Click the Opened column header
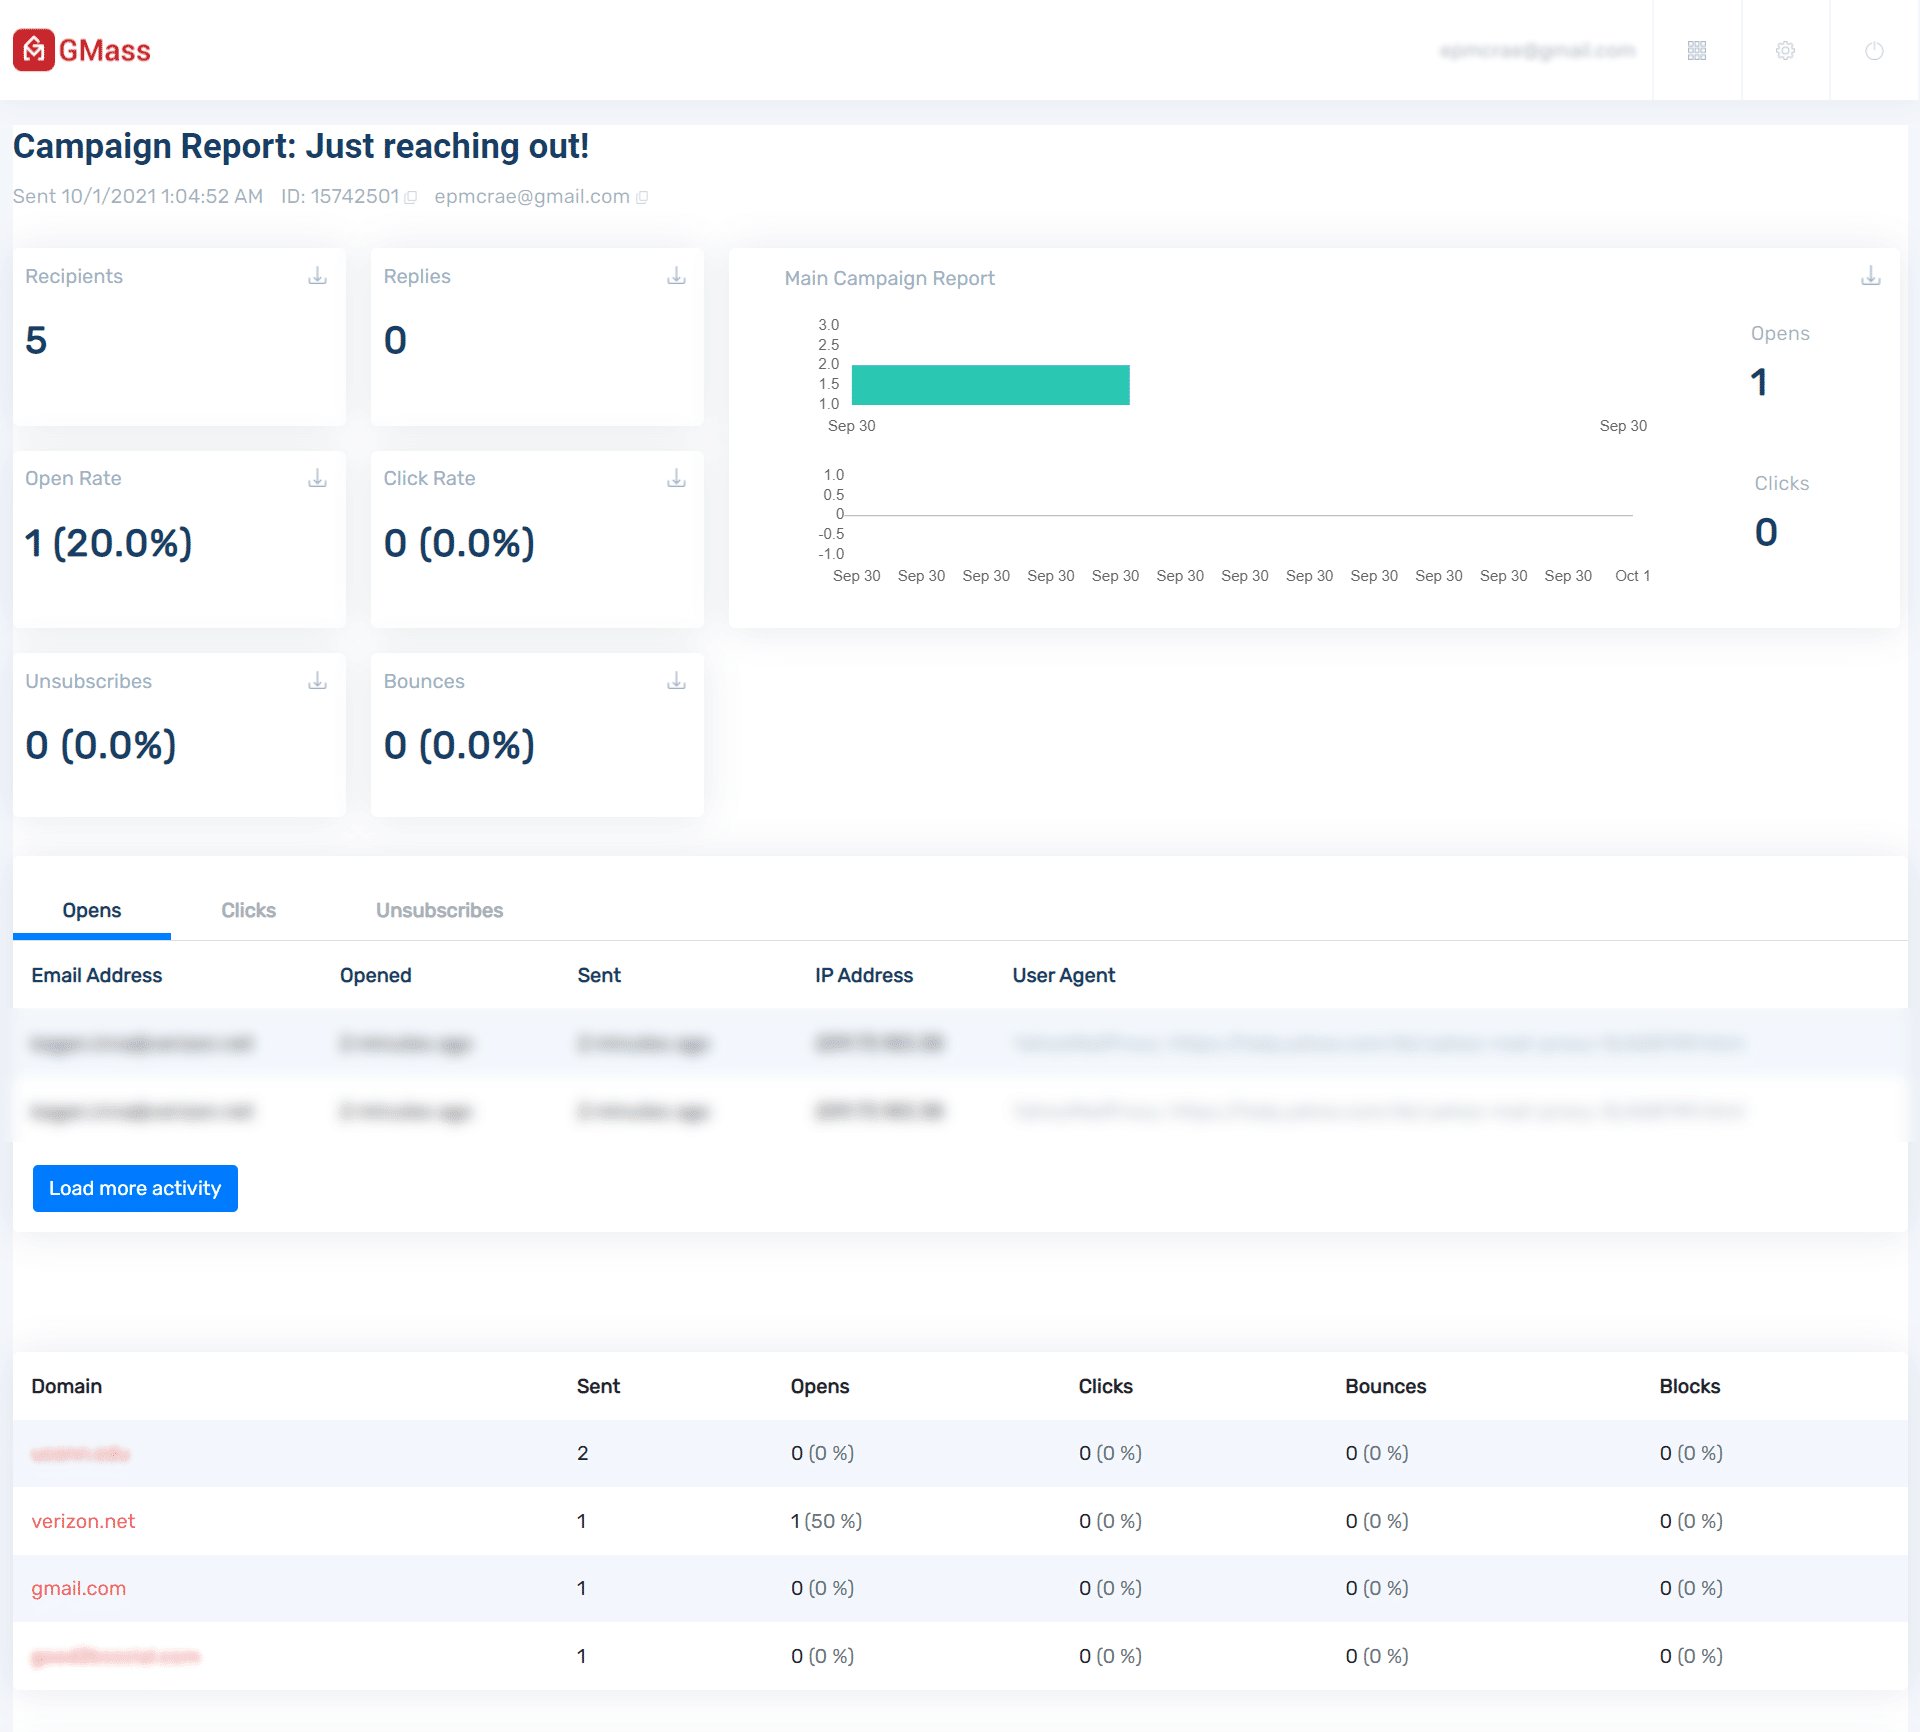Image resolution: width=1920 pixels, height=1732 pixels. point(376,975)
